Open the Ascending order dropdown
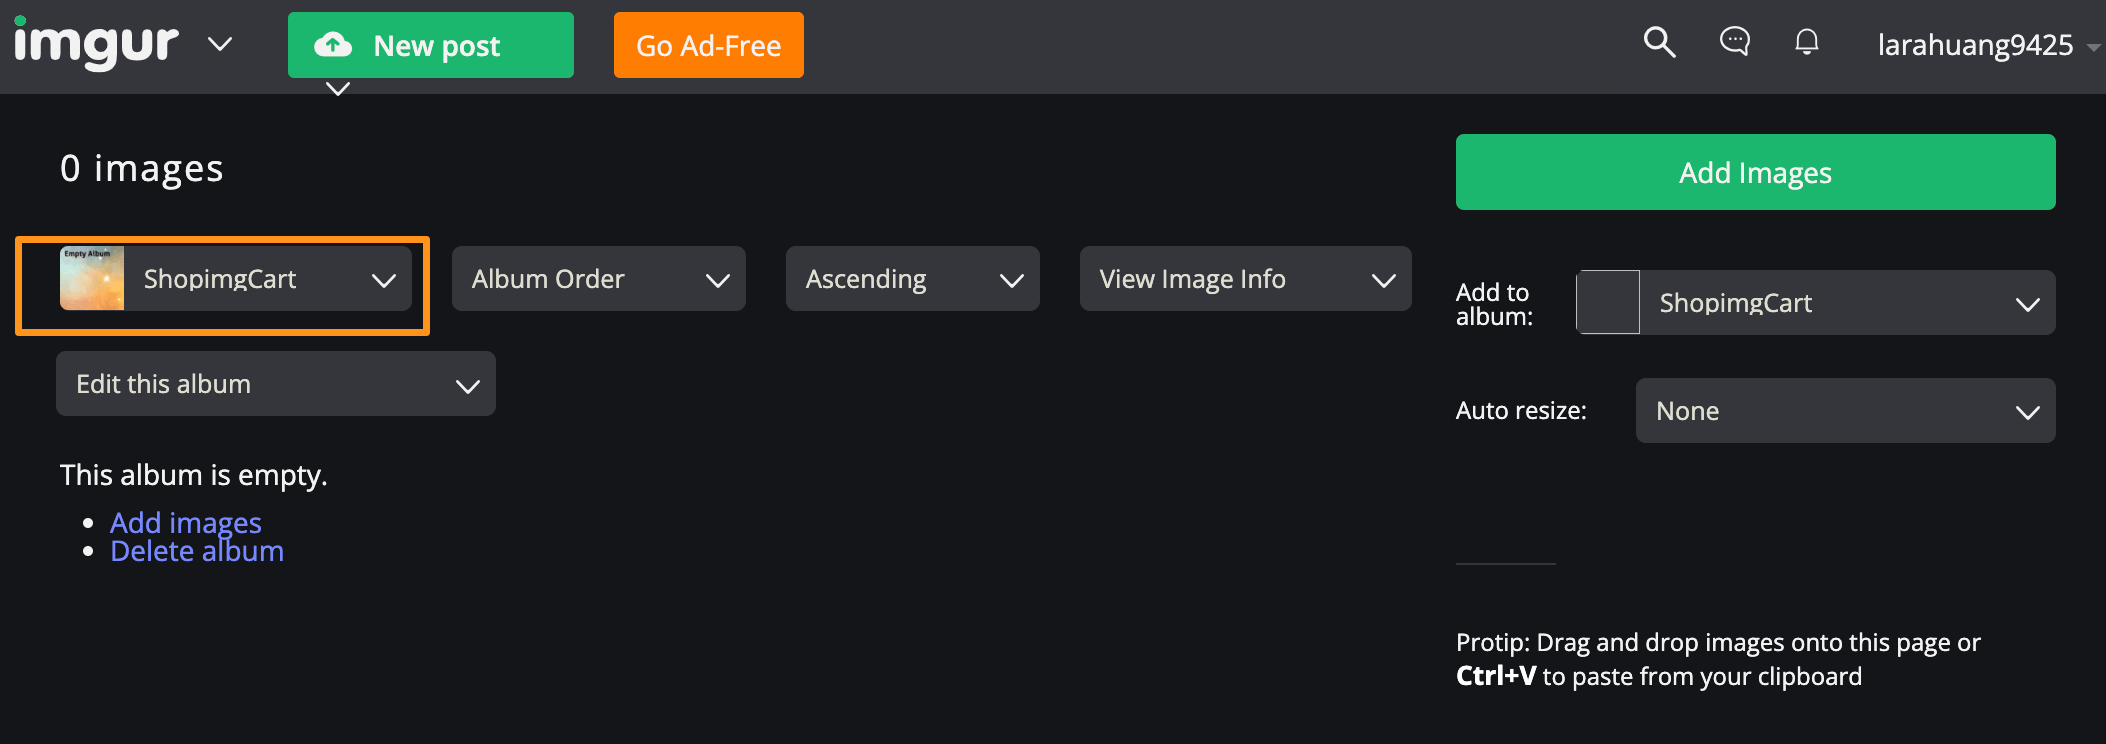Screen dimensions: 2106x744 (912, 279)
